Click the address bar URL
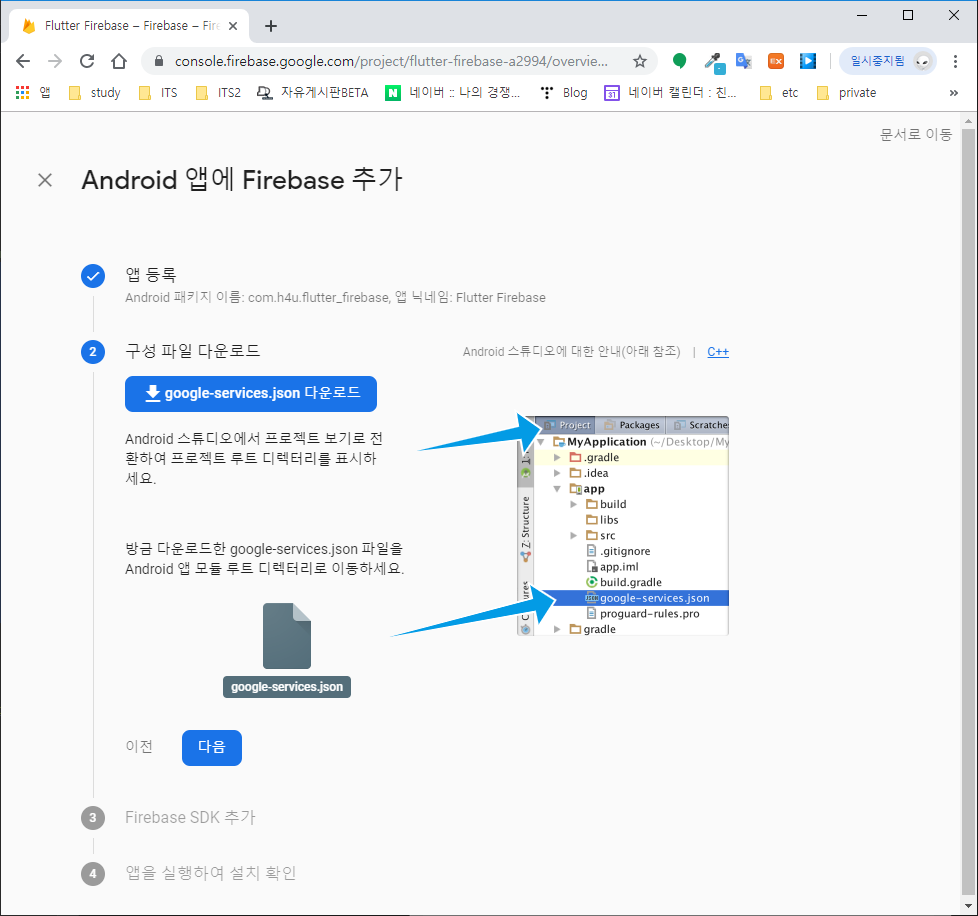978x916 pixels. (x=390, y=61)
